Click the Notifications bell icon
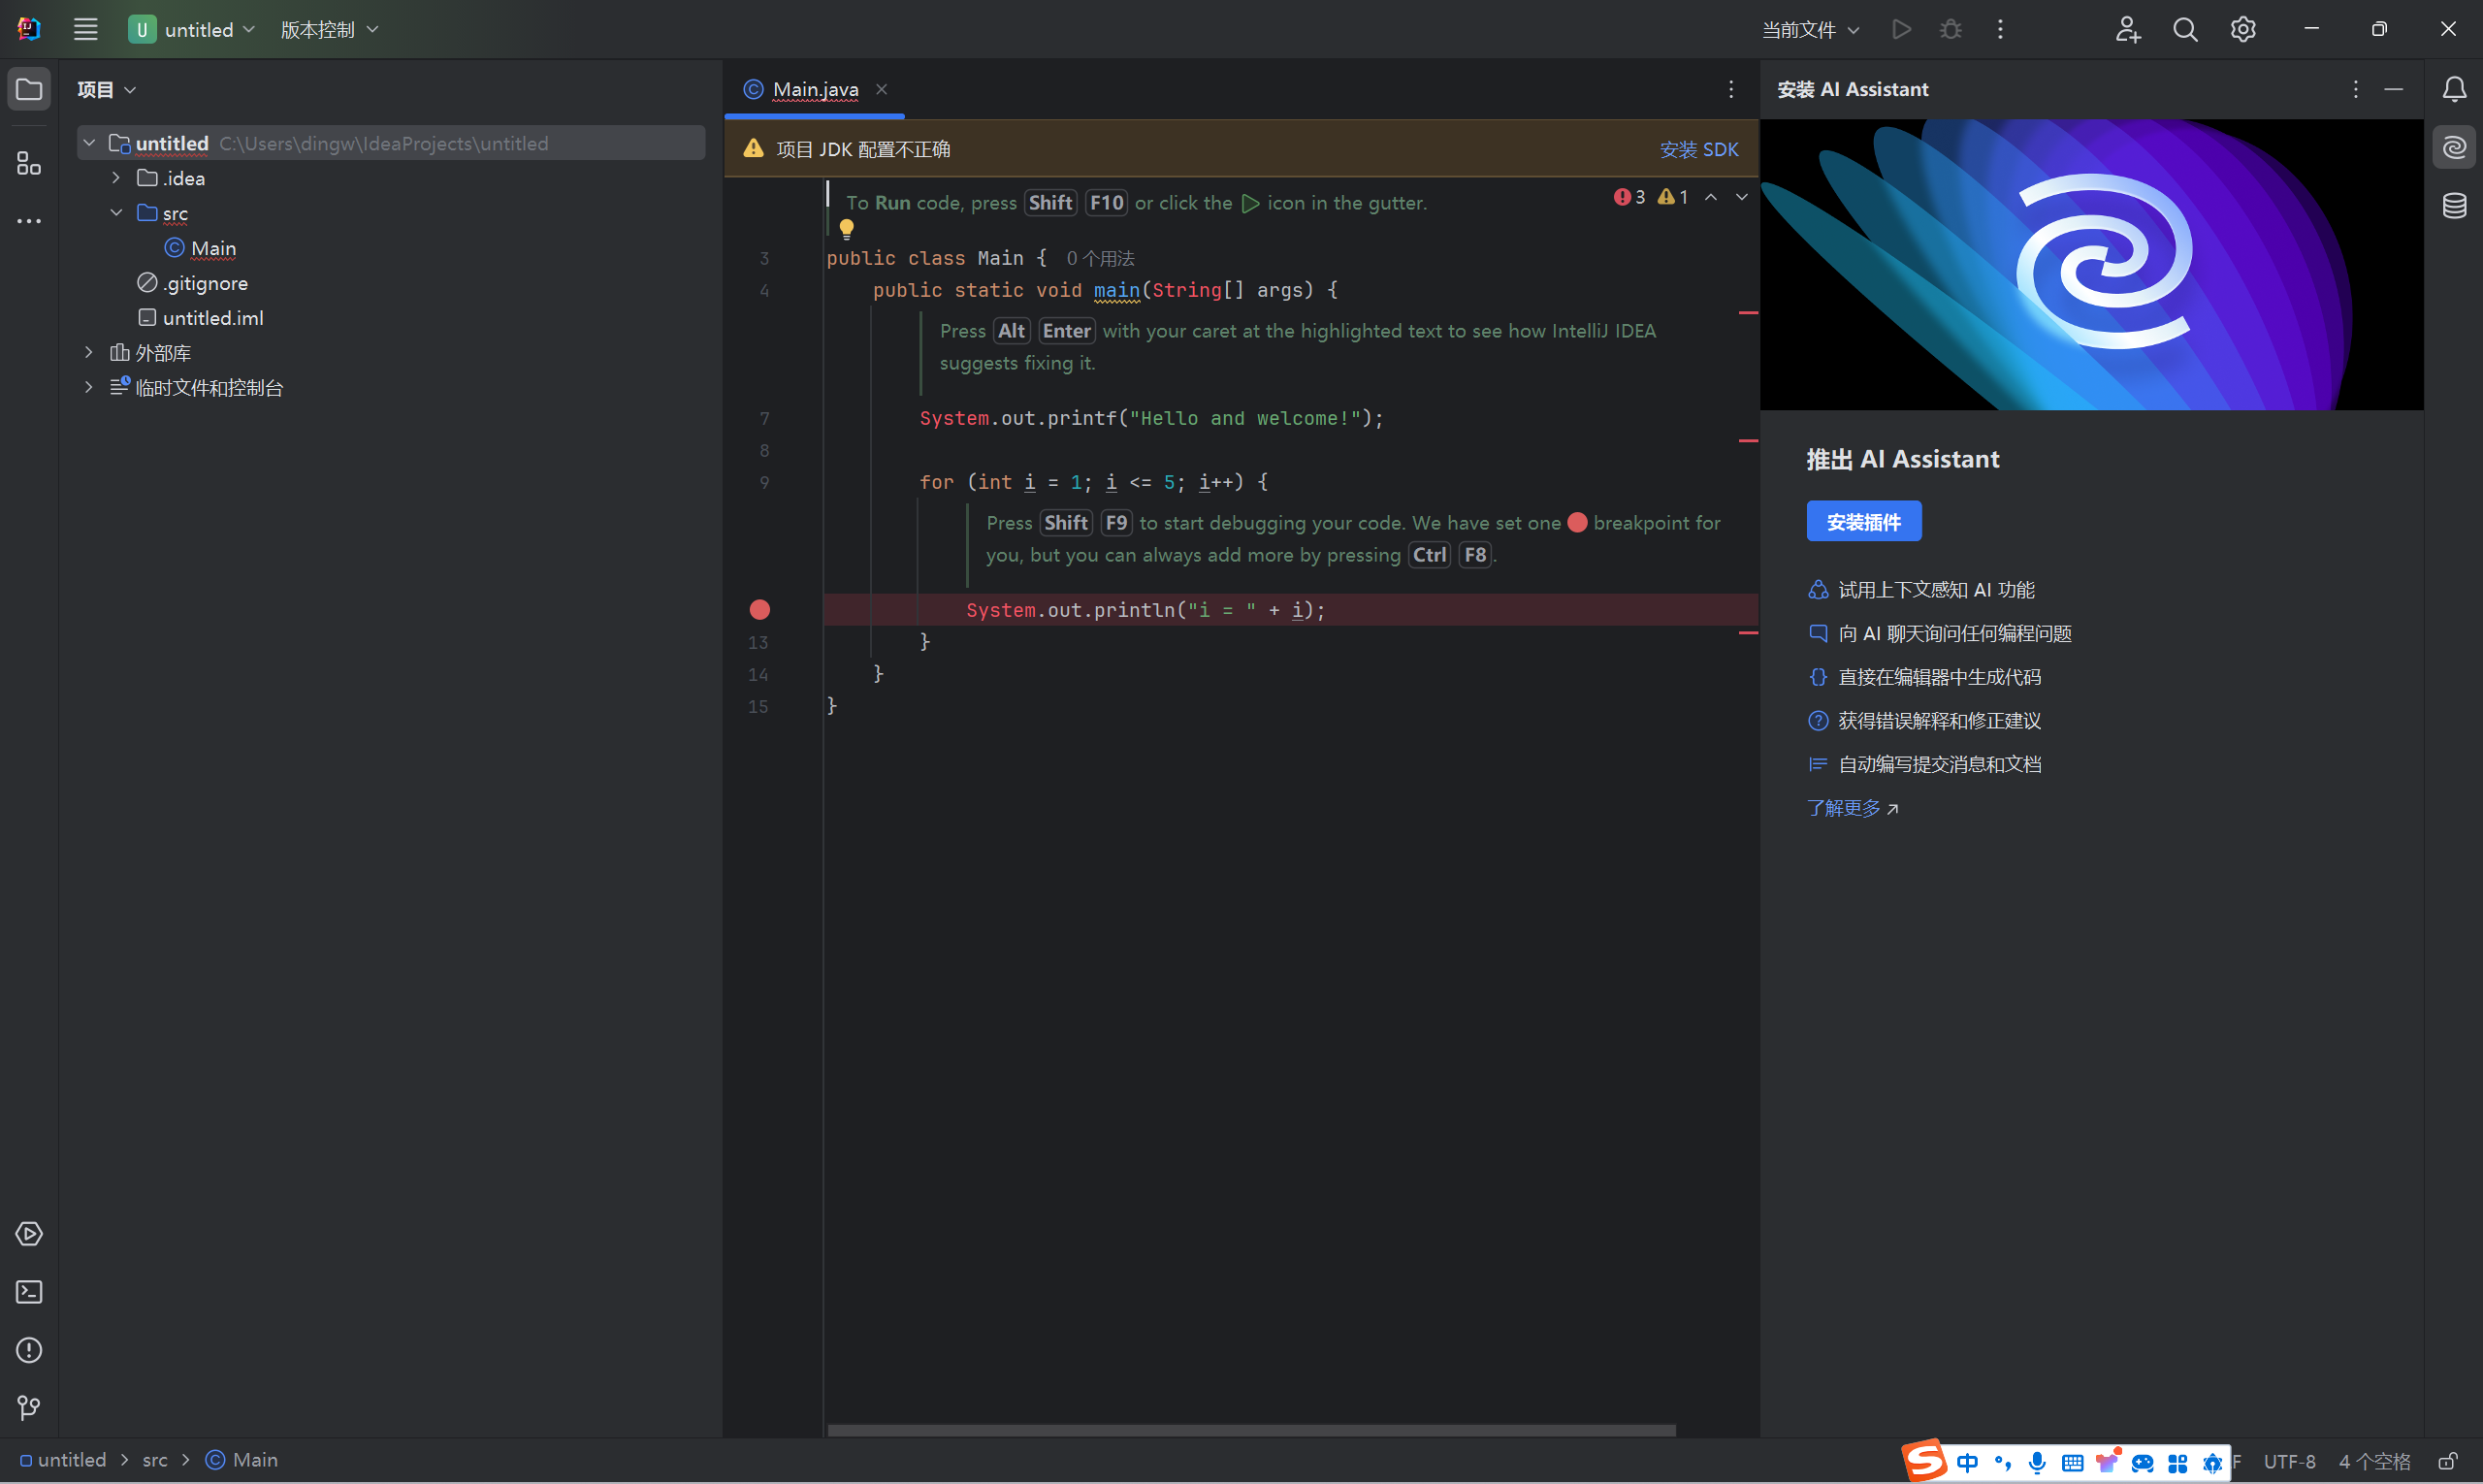 pos(2454,90)
